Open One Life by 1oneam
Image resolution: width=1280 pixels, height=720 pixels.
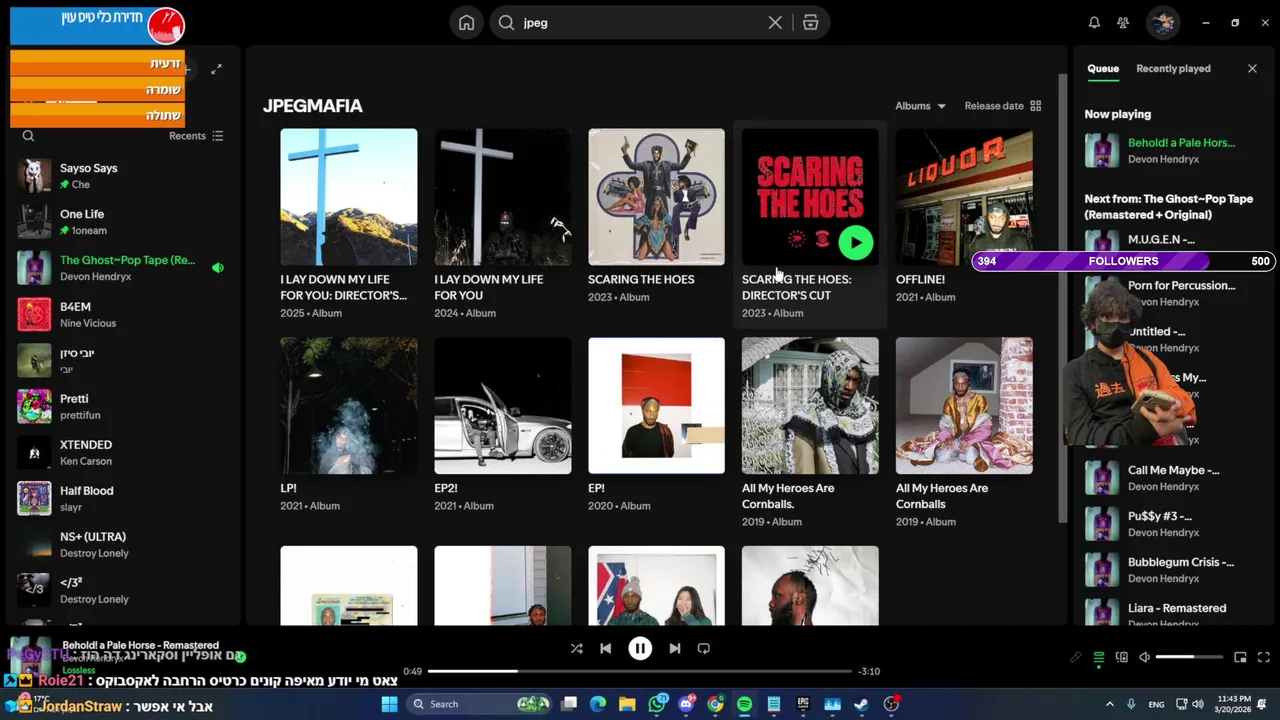[x=122, y=222]
